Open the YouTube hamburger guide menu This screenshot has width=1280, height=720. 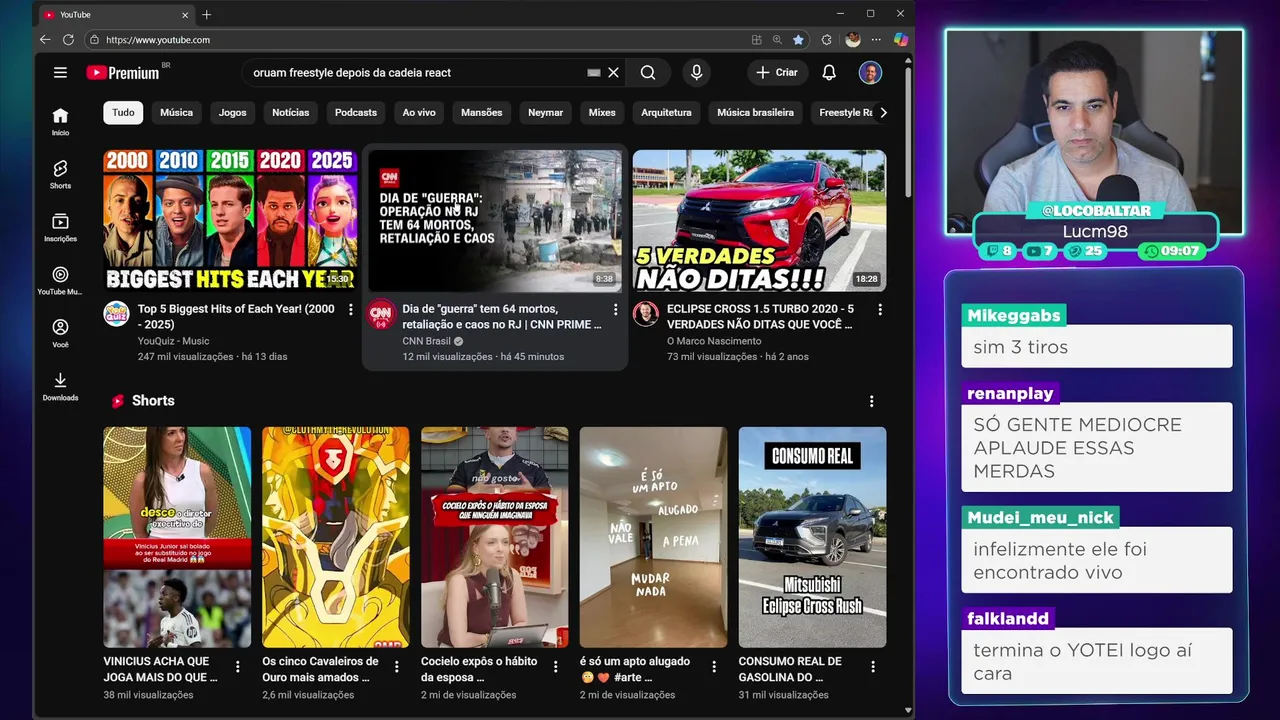(x=60, y=73)
